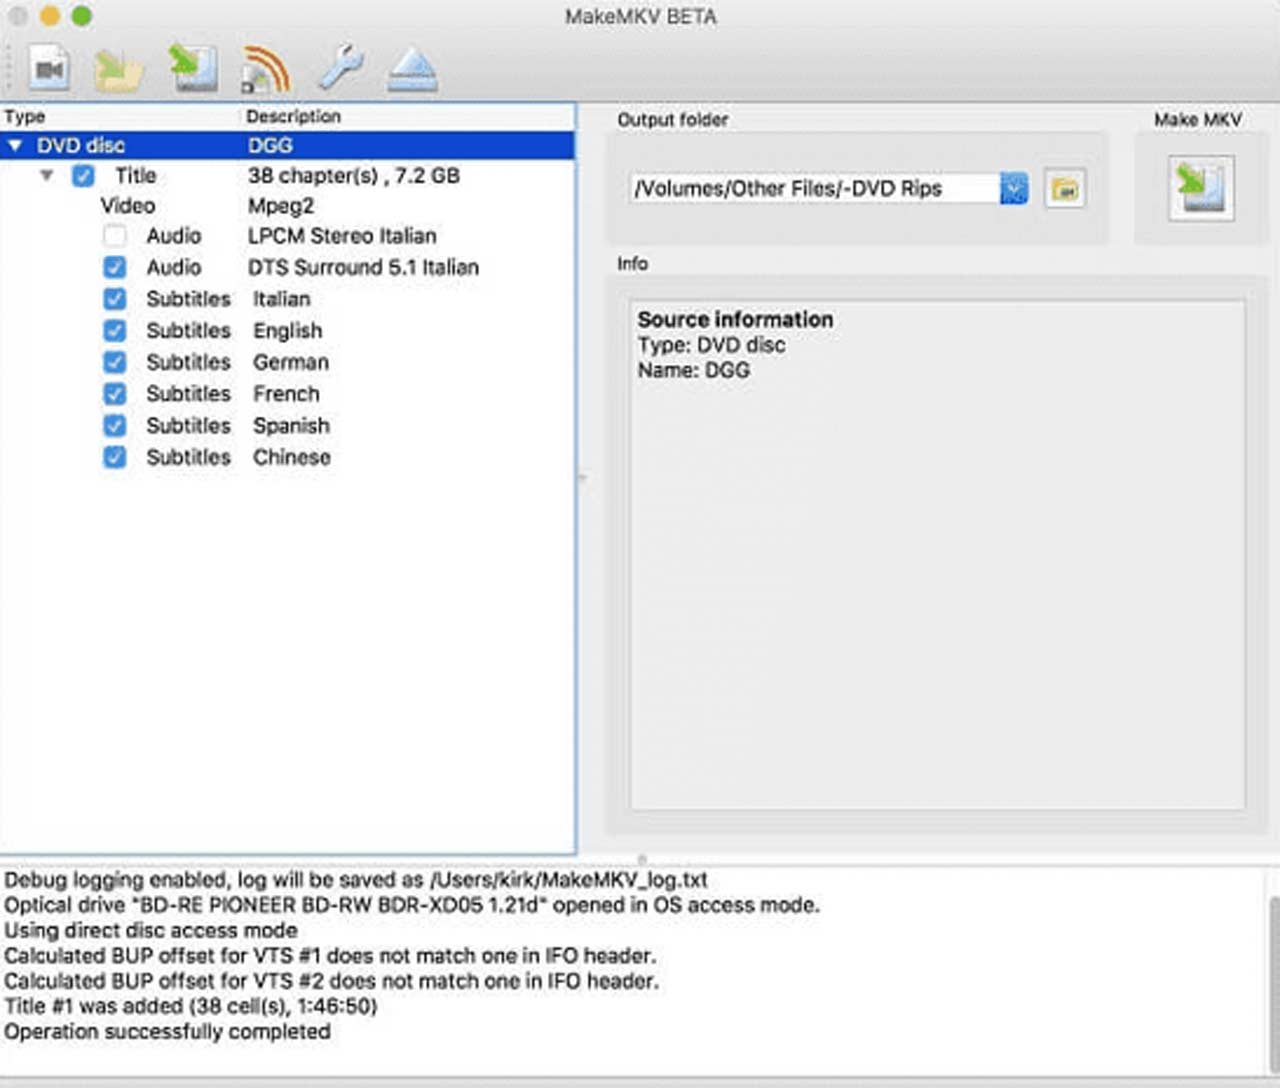Click the Description column header
This screenshot has height=1088, width=1280.
(293, 117)
